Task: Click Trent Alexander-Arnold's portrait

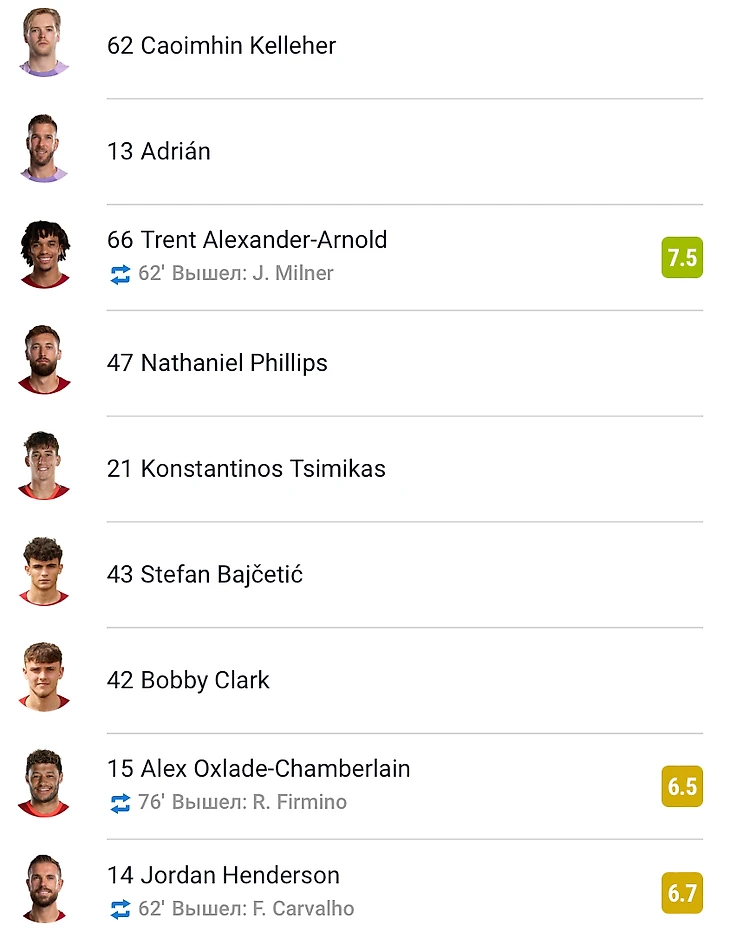Action: pyautogui.click(x=45, y=254)
